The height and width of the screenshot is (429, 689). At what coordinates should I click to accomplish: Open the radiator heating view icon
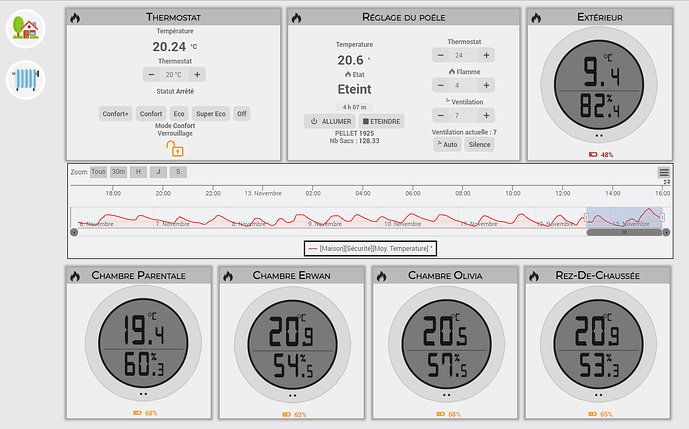click(25, 80)
